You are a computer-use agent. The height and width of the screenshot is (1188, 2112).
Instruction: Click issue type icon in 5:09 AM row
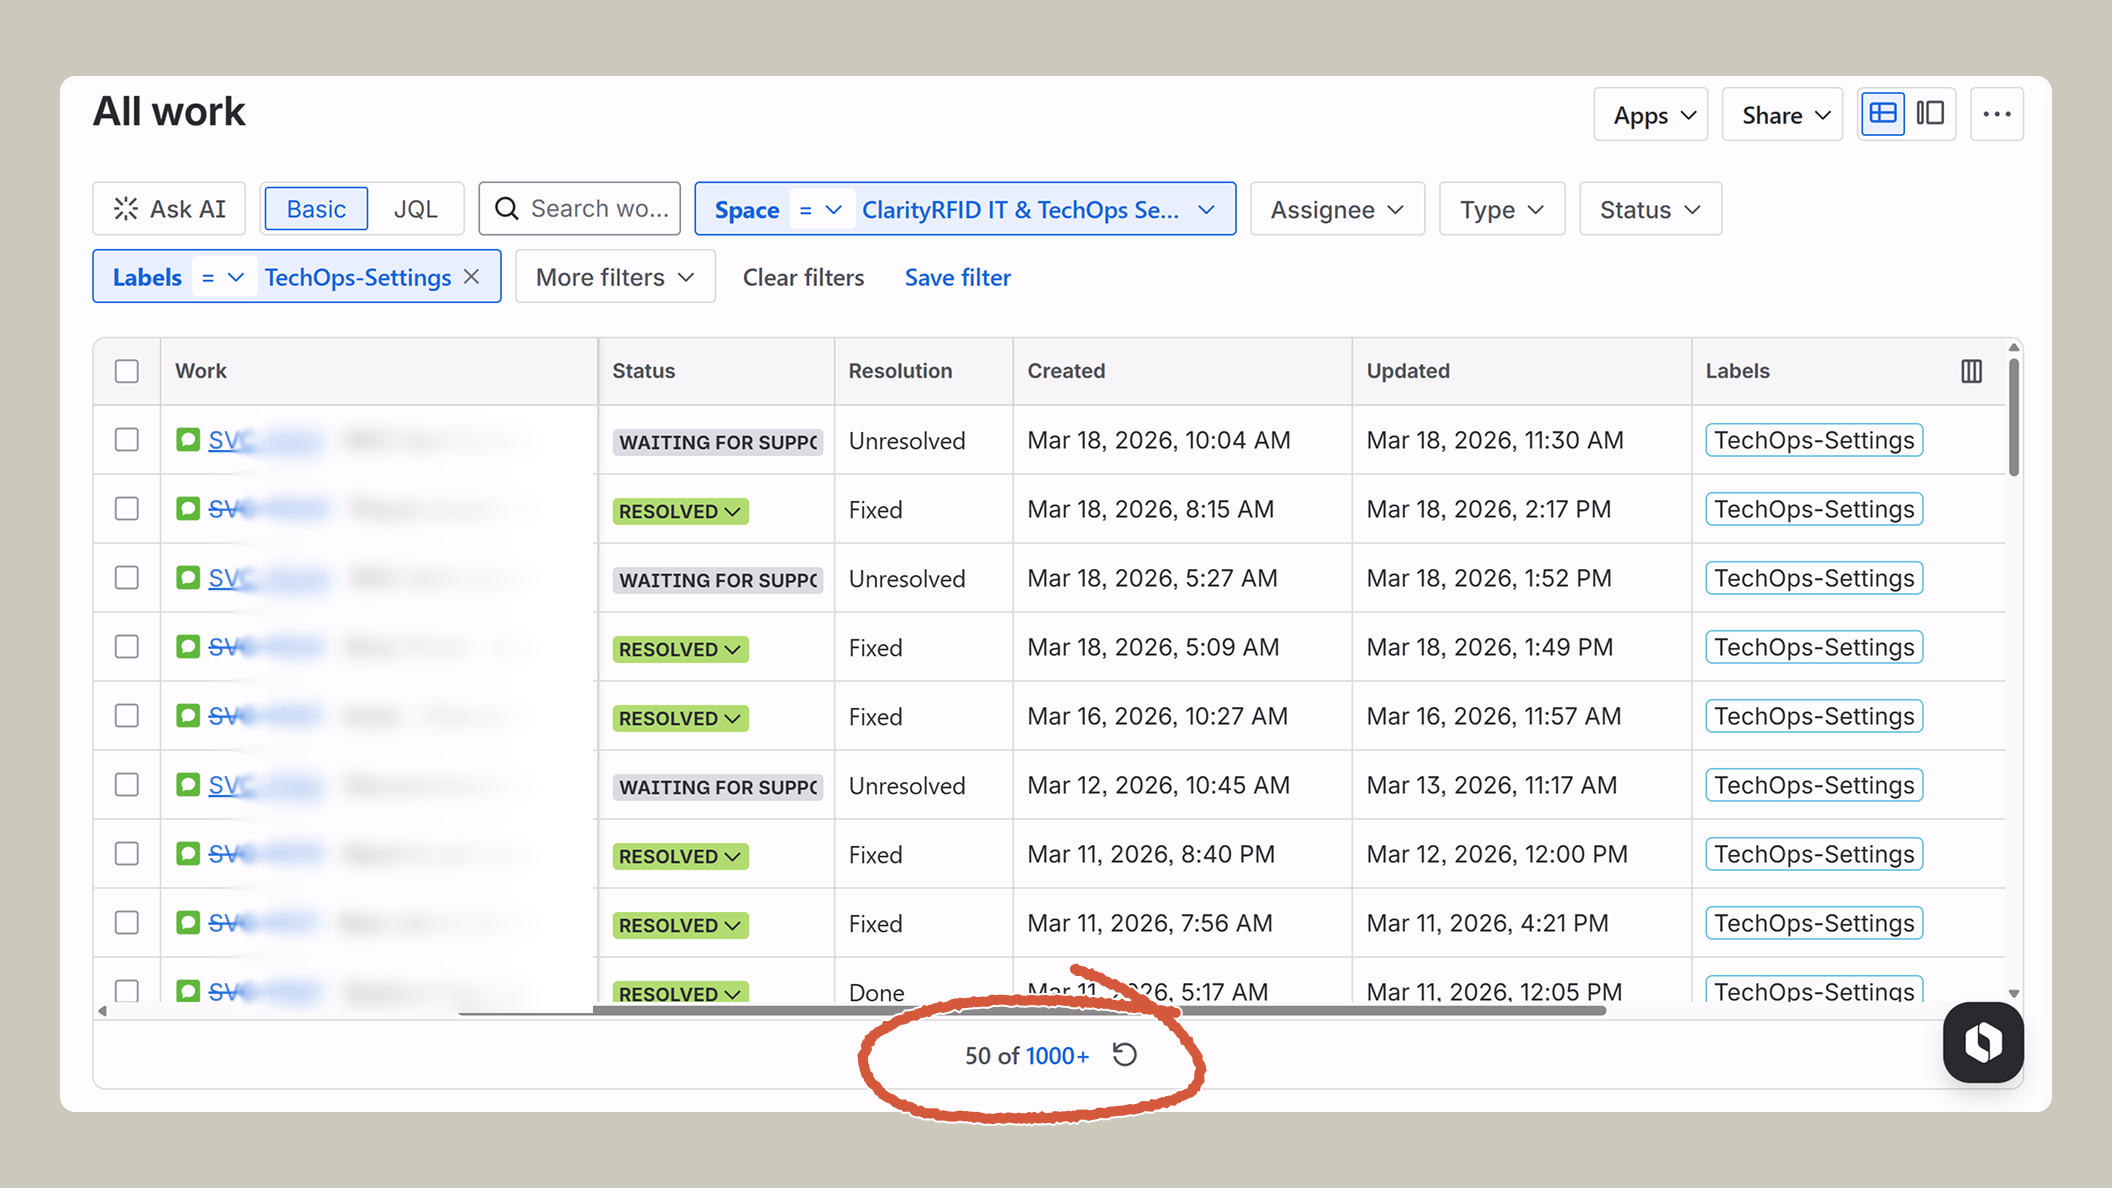pos(188,646)
